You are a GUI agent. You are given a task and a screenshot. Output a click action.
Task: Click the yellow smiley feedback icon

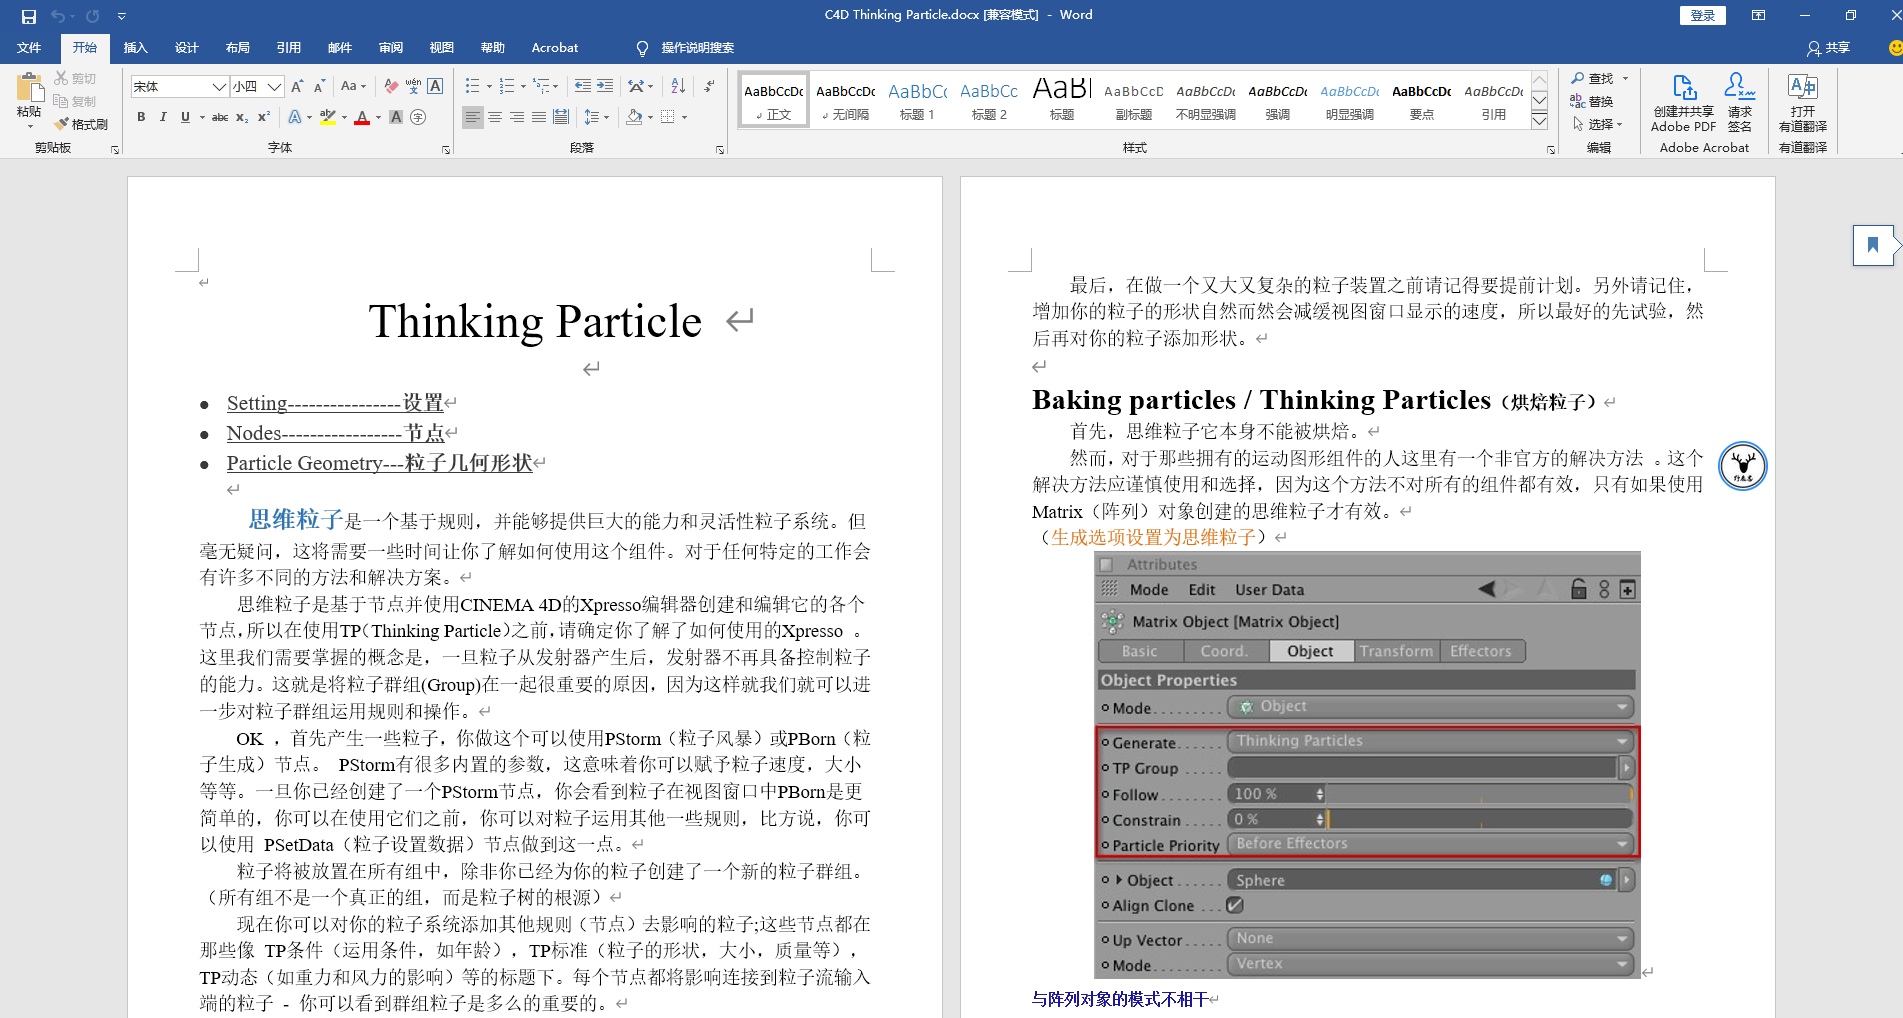click(1894, 47)
